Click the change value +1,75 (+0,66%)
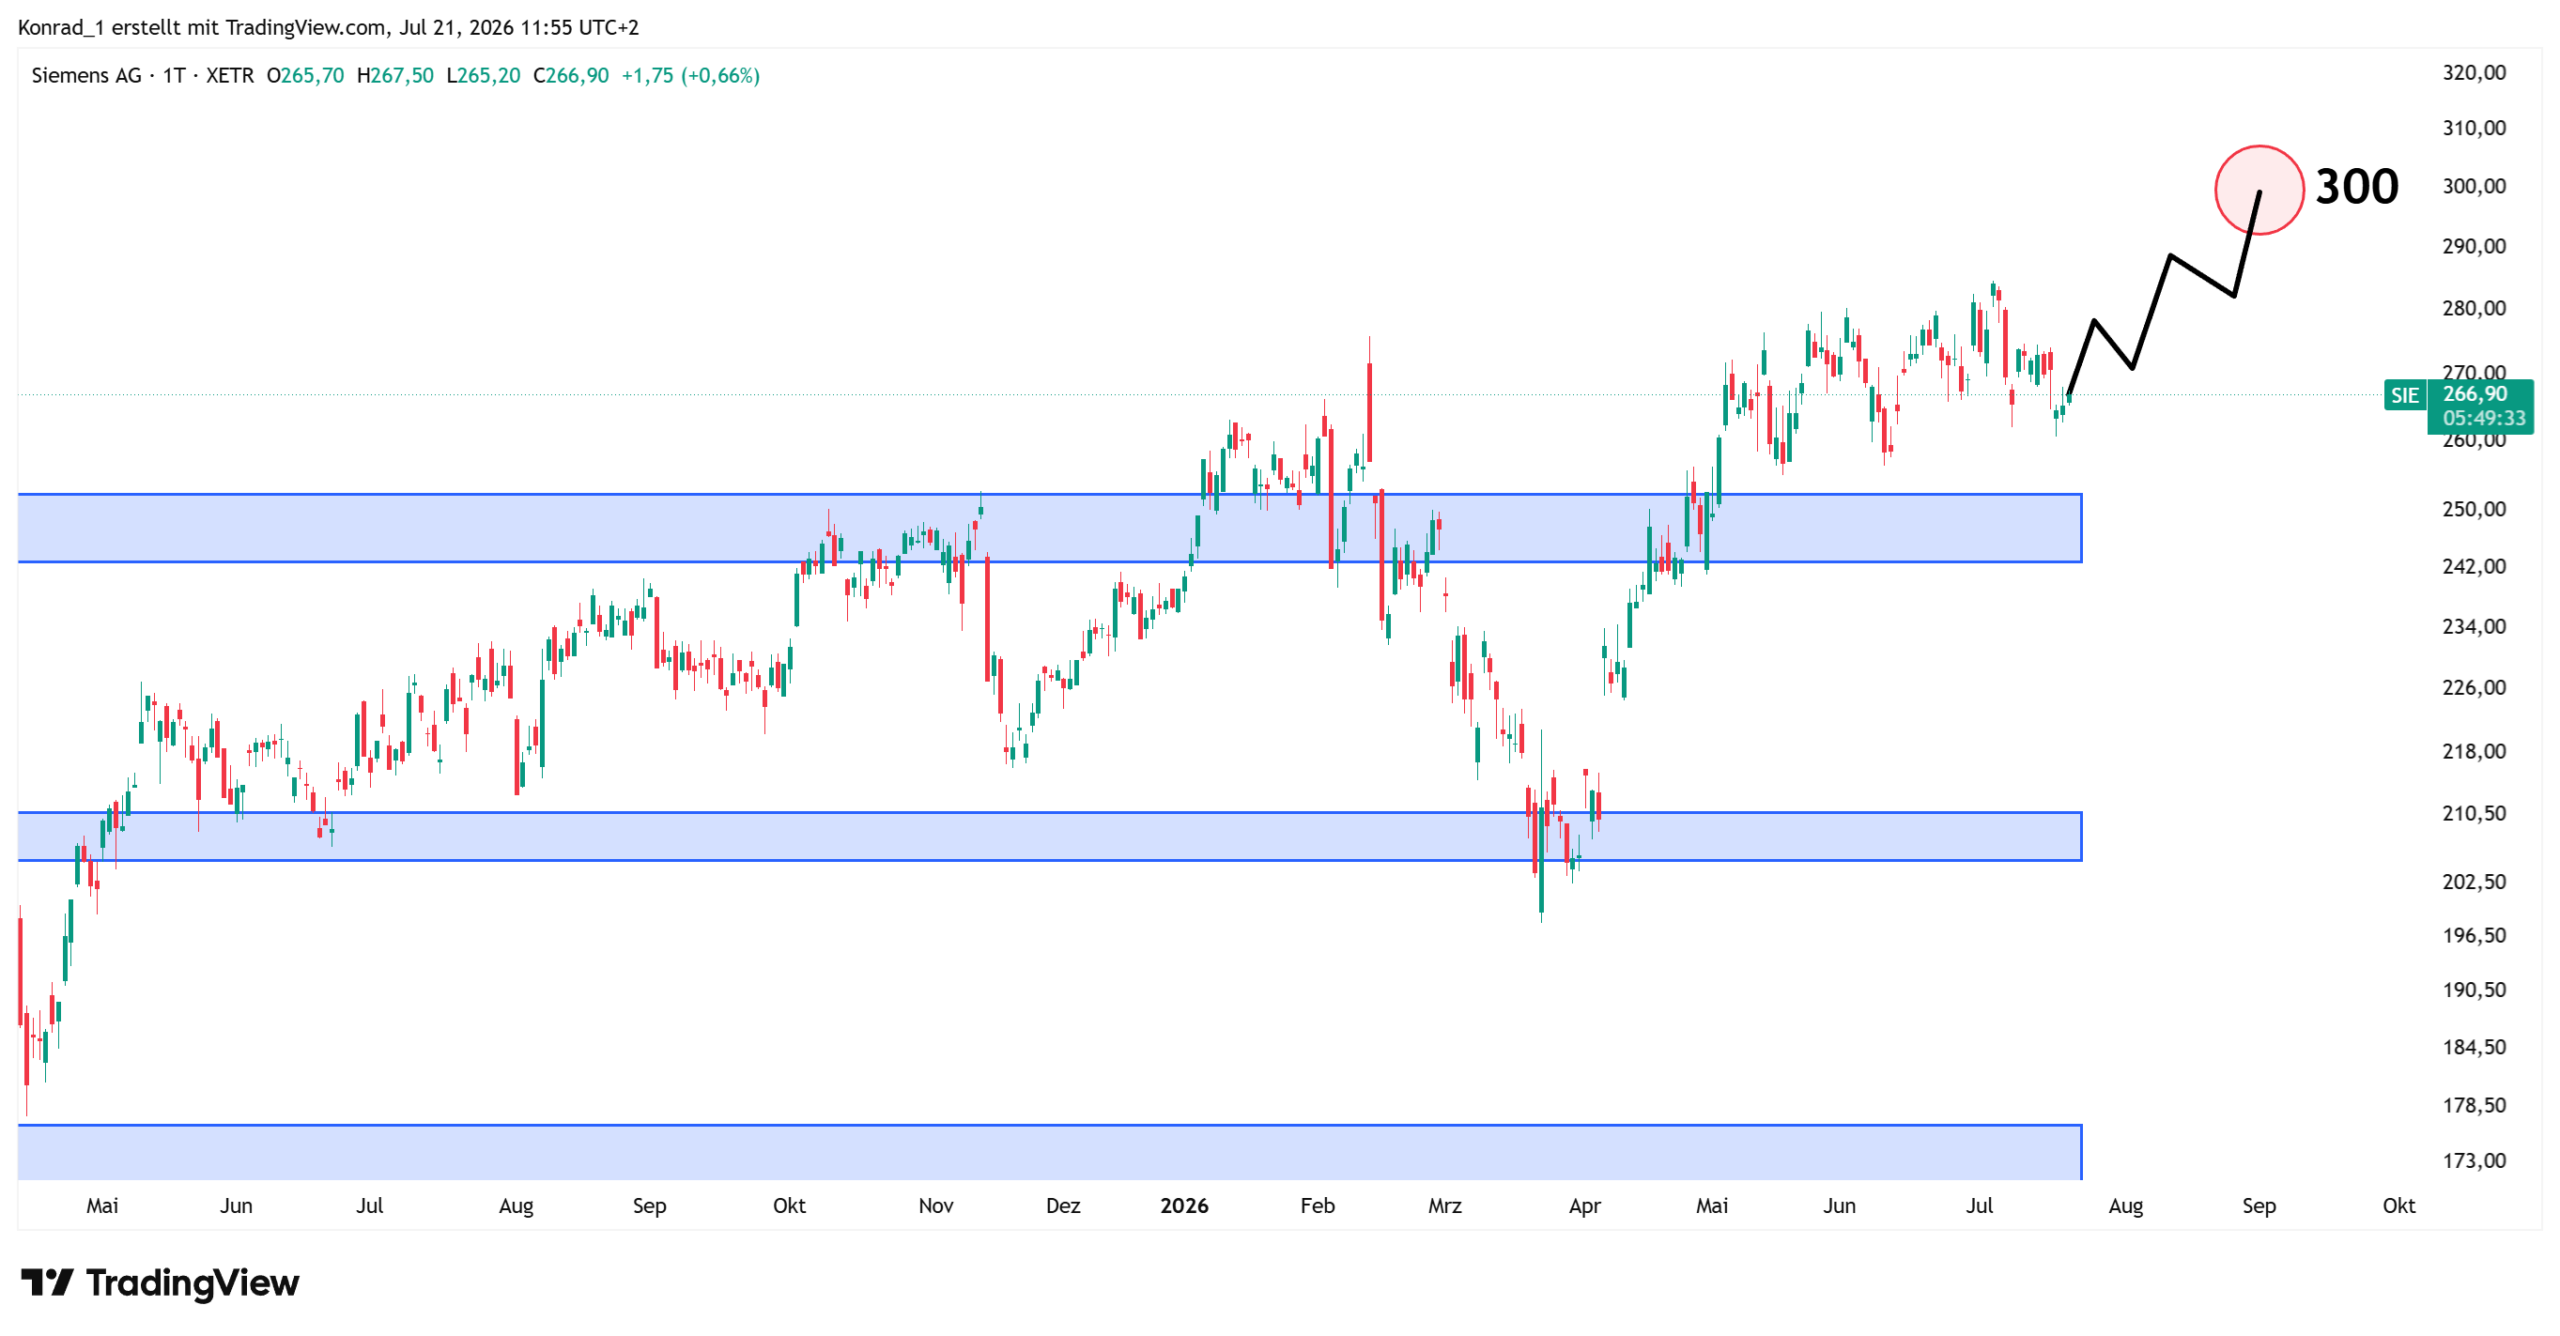This screenshot has height=1336, width=2560. [x=690, y=76]
